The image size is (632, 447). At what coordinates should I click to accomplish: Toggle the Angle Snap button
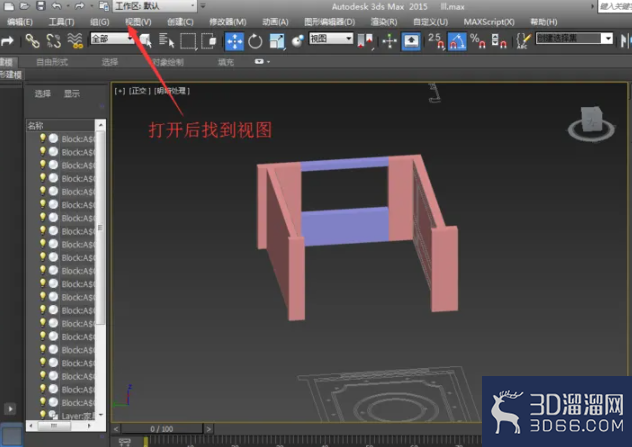coord(457,41)
